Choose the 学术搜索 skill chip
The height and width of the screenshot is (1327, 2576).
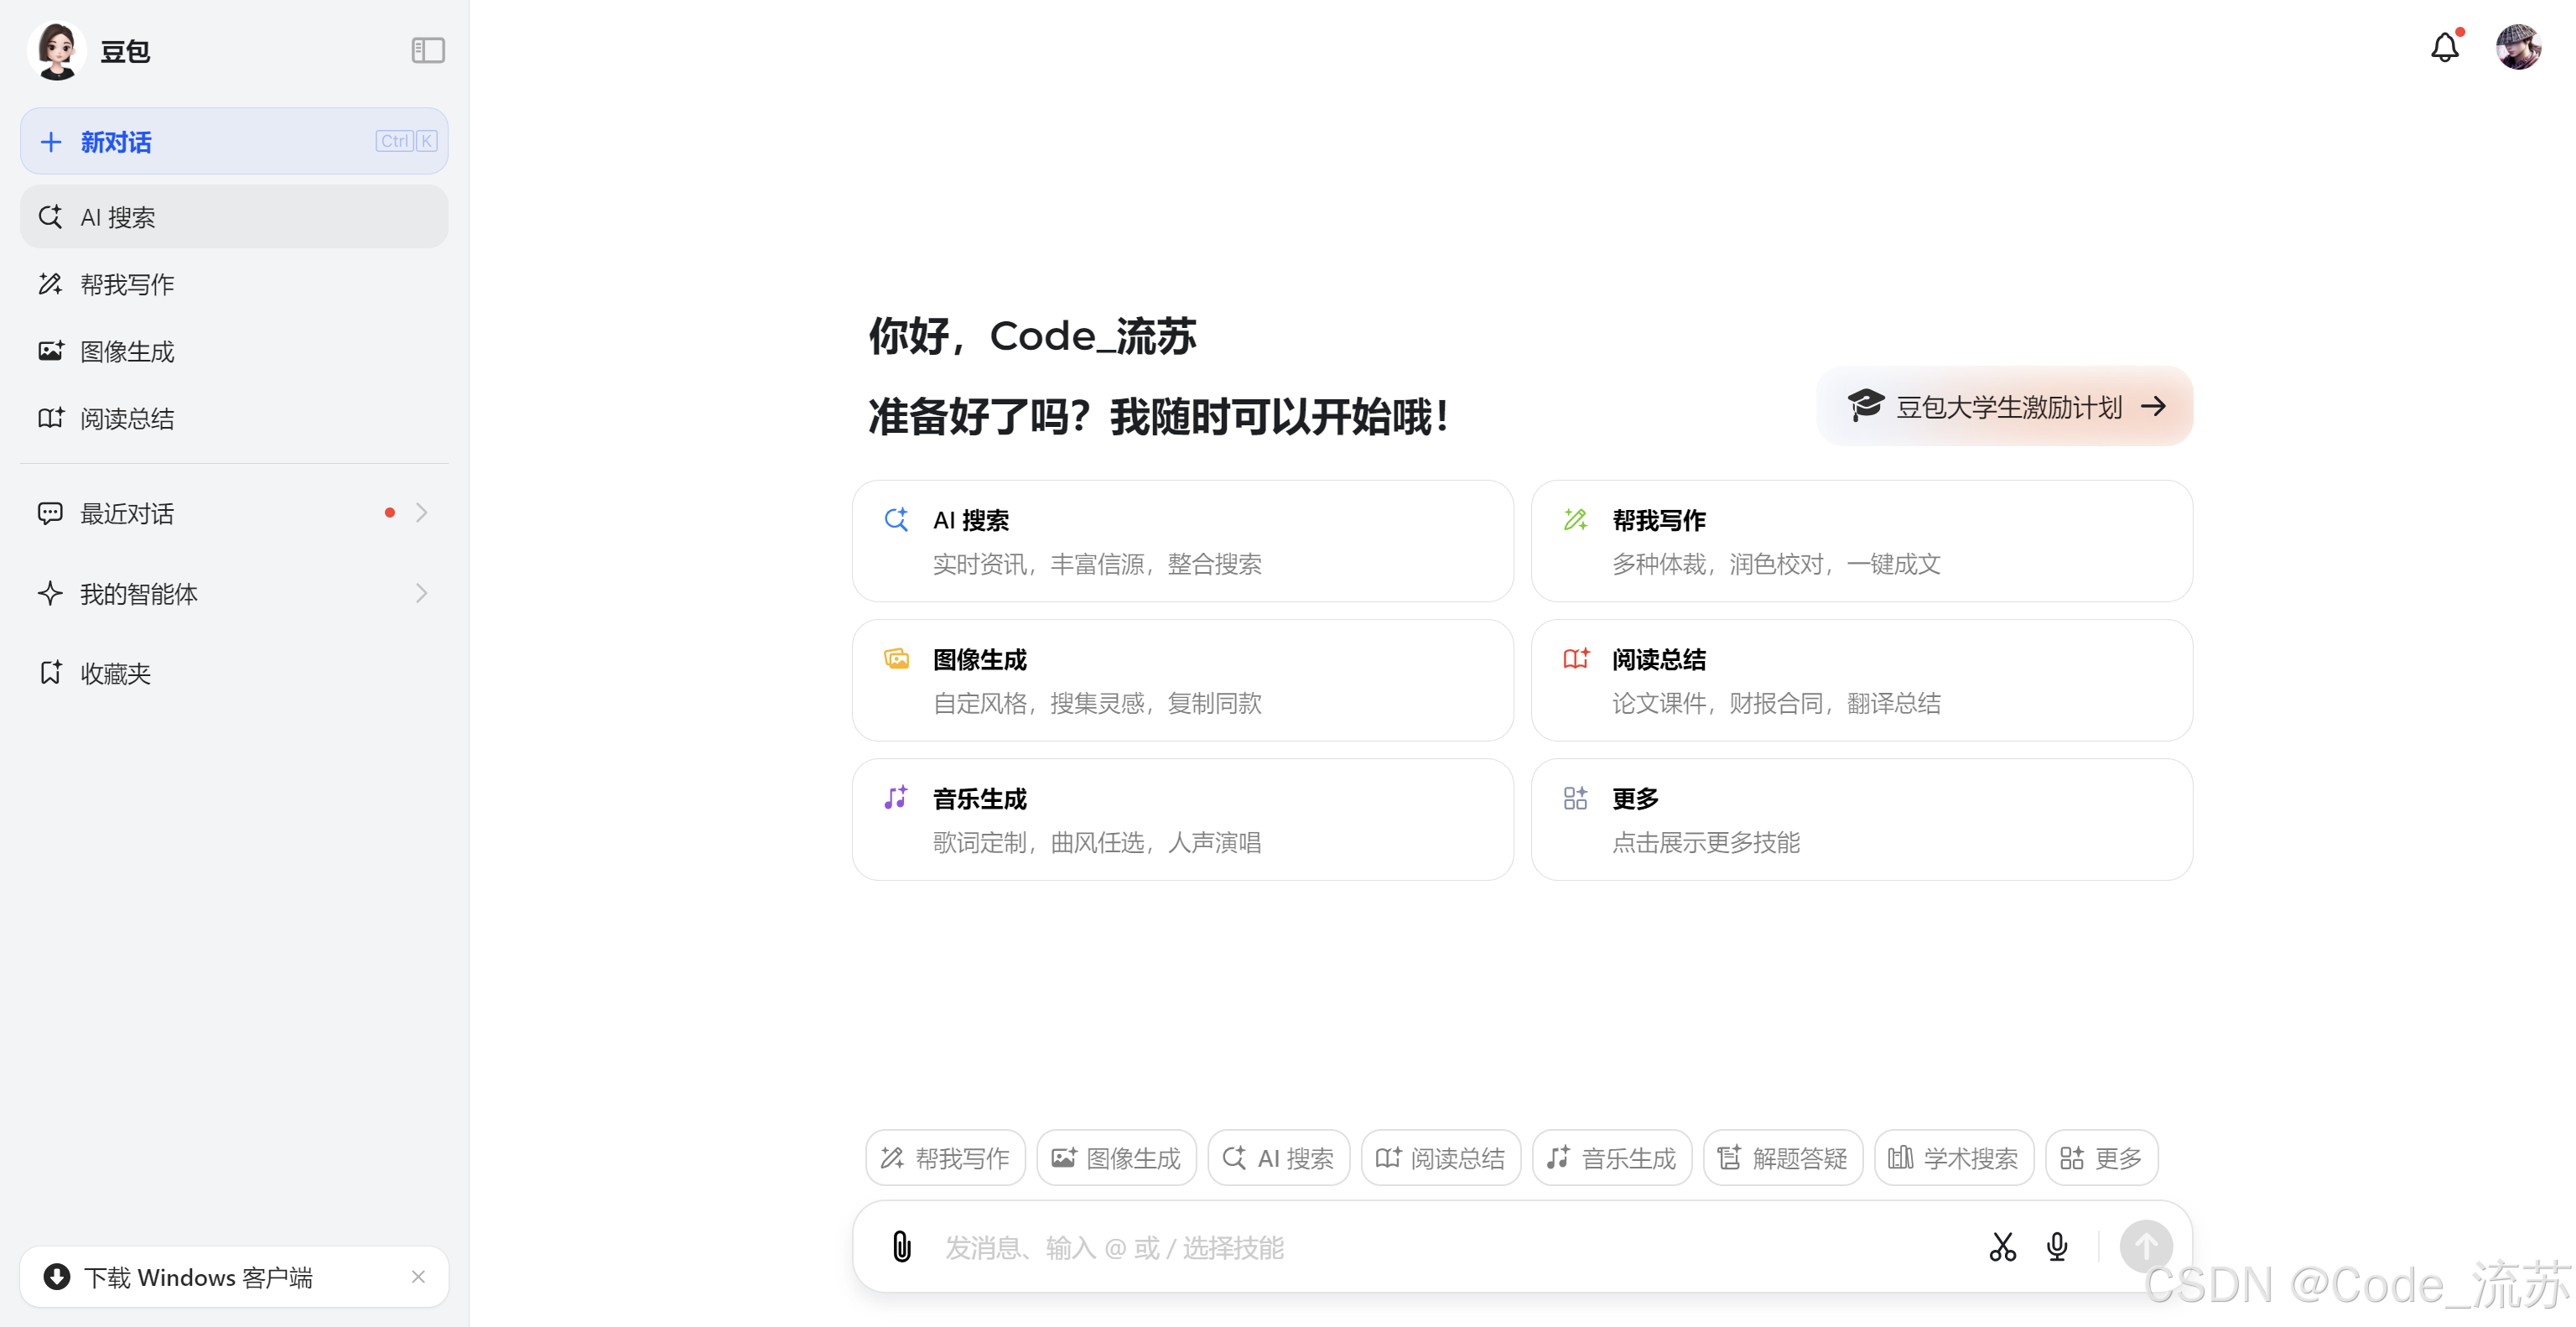coord(1953,1158)
